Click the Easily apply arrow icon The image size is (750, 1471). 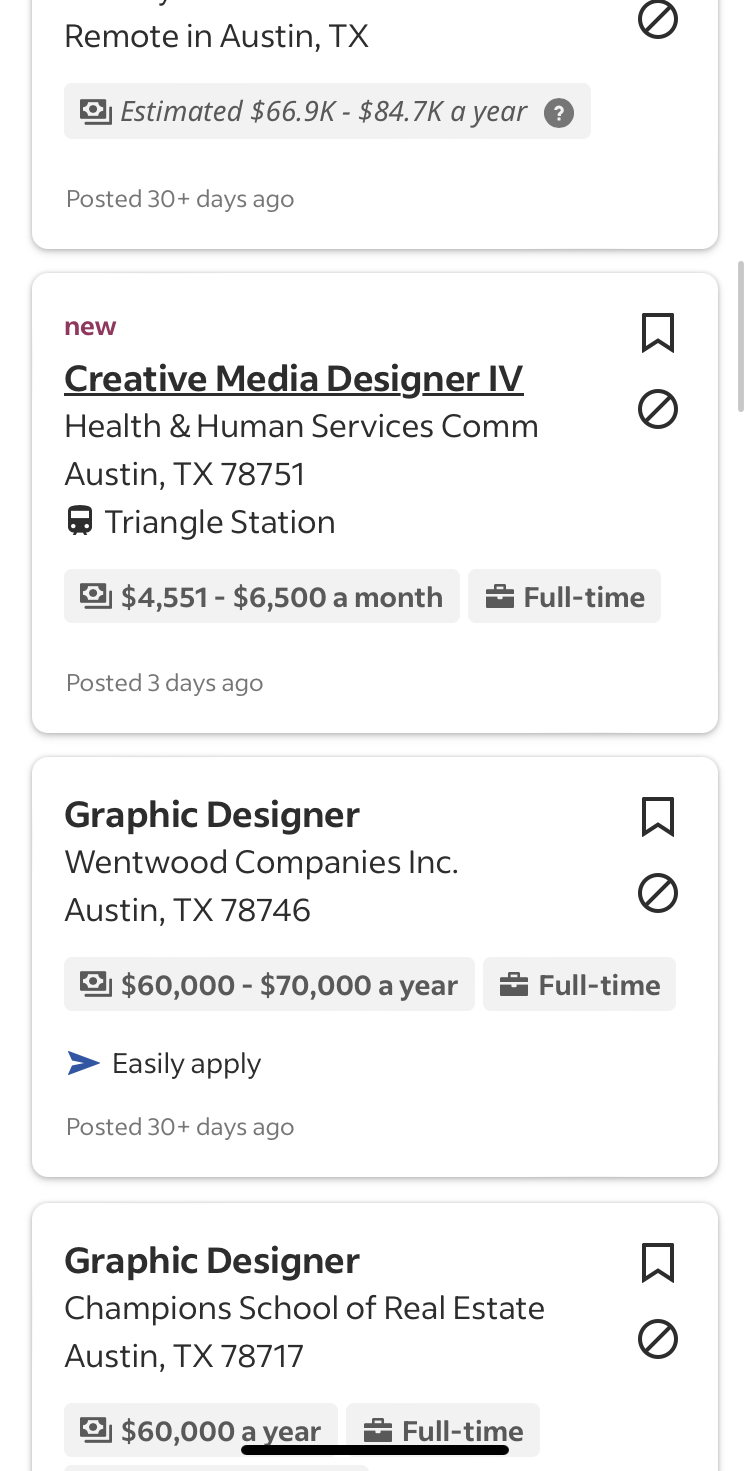[83, 1063]
